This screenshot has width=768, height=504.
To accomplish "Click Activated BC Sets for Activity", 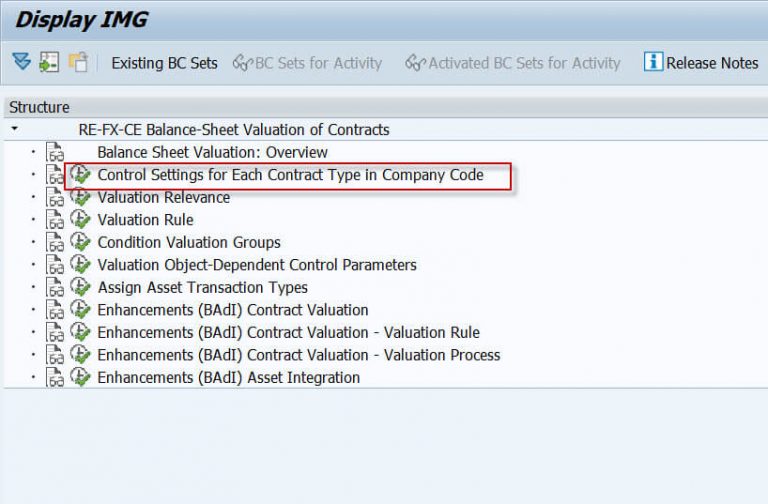I will (513, 63).
